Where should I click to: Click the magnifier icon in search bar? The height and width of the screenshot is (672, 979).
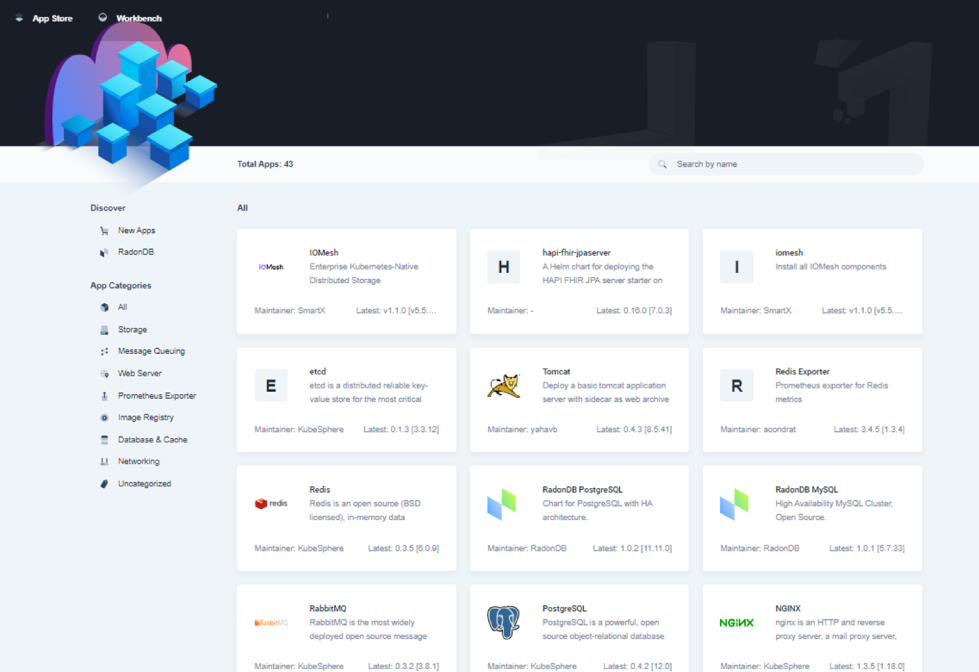point(662,164)
